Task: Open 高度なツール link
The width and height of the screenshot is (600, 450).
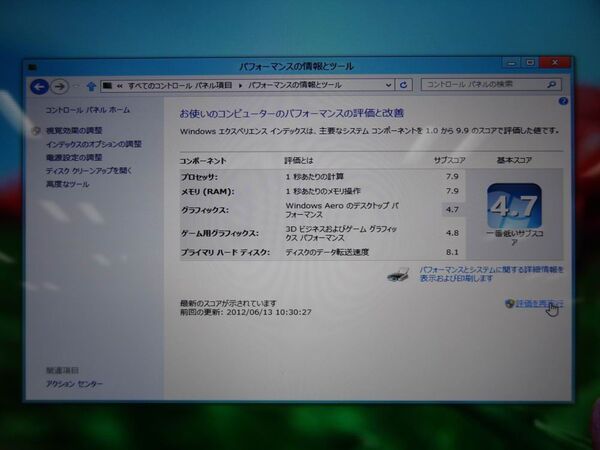Action: coord(68,184)
